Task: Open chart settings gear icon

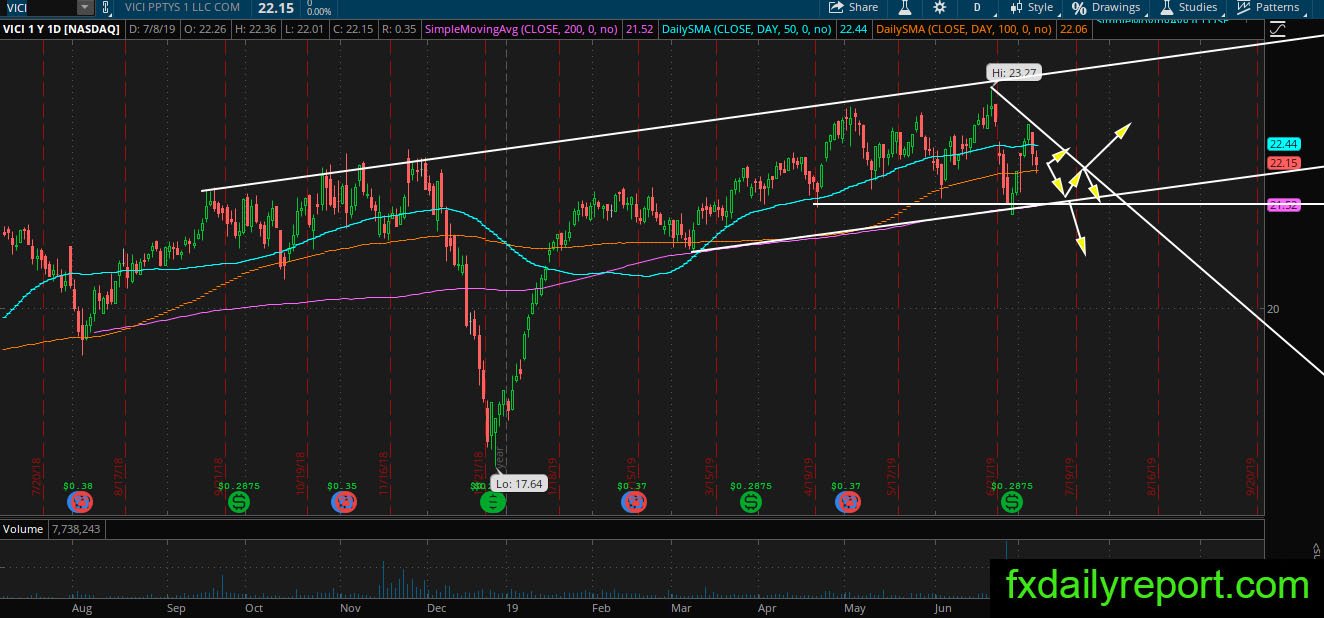Action: coord(939,7)
